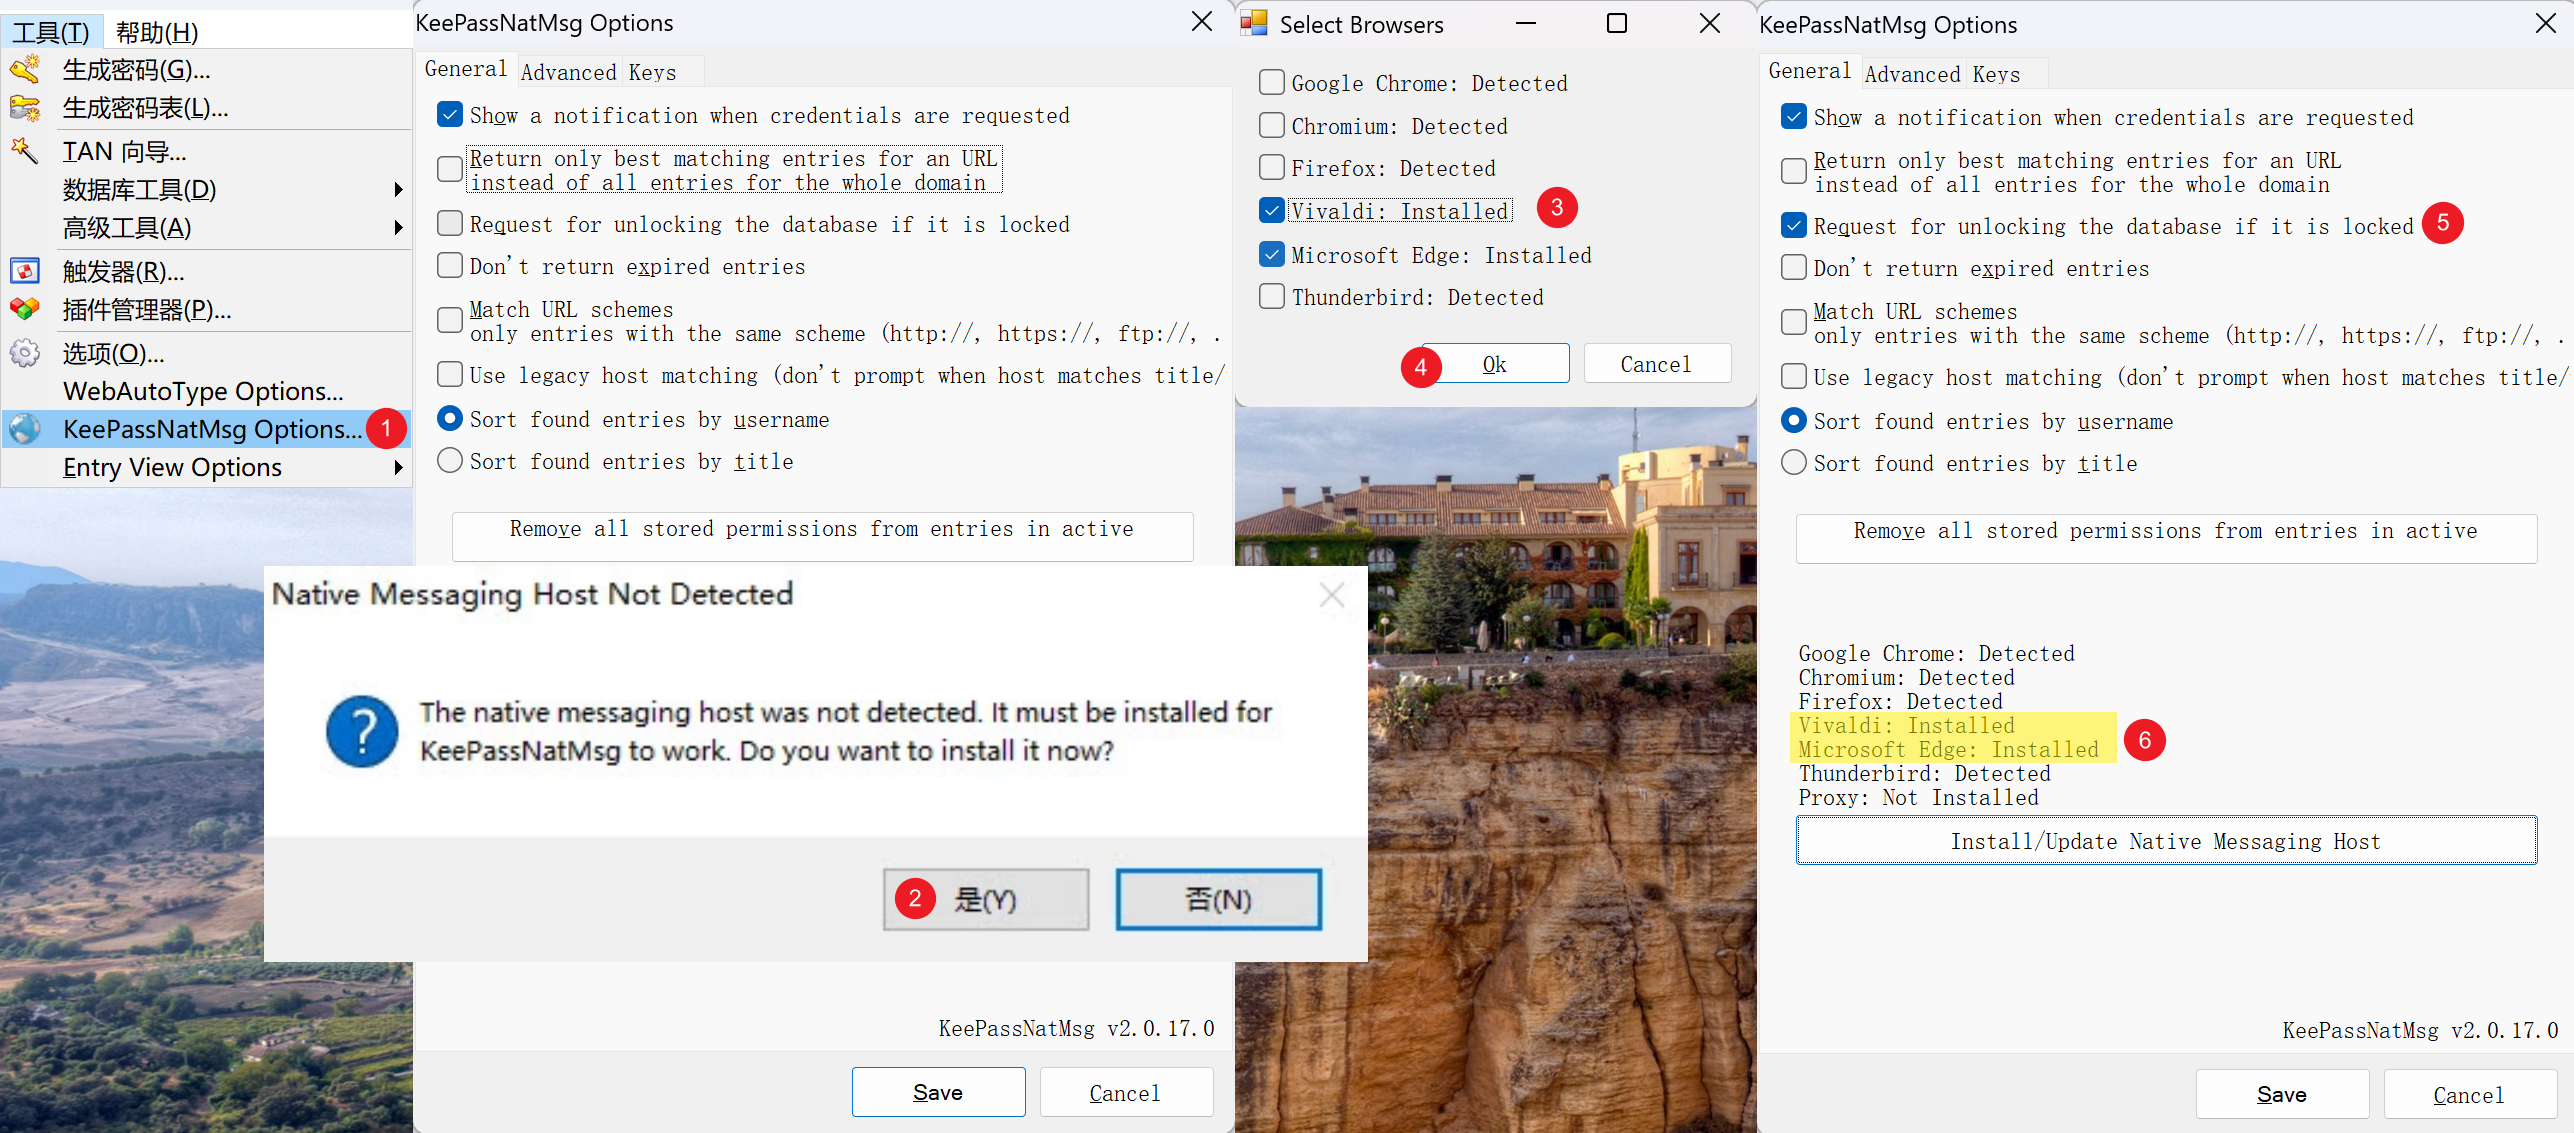Click the Plugin manager cubes icon
Image resolution: width=2574 pixels, height=1133 pixels.
click(x=25, y=309)
